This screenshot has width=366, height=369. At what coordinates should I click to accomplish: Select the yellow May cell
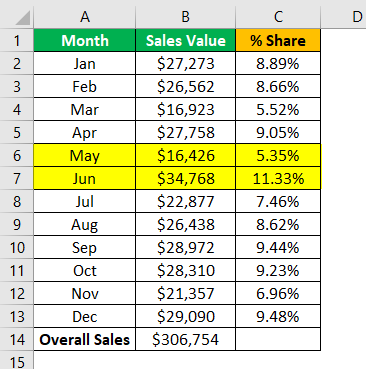pos(85,155)
